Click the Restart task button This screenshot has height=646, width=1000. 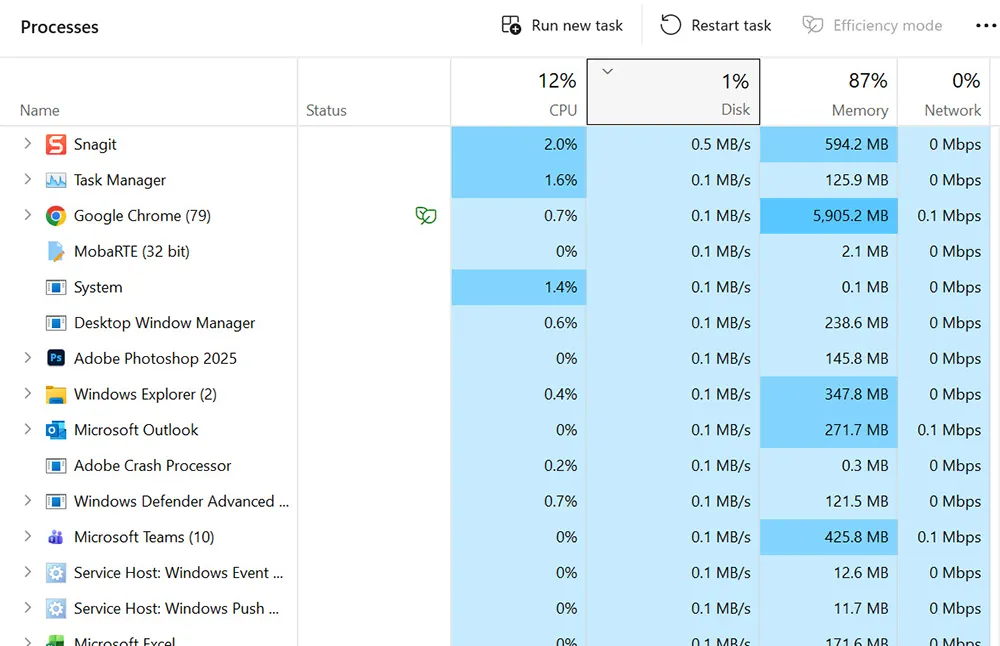click(x=714, y=25)
